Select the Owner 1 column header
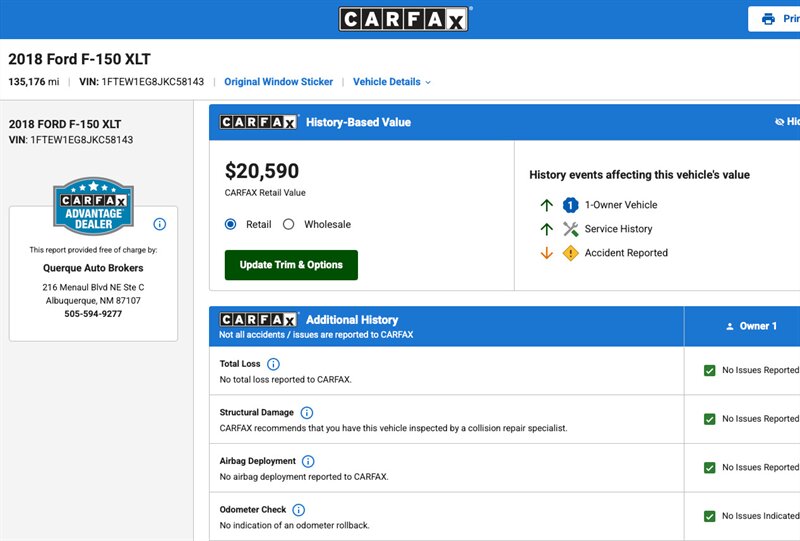The height and width of the screenshot is (541, 800). 752,326
